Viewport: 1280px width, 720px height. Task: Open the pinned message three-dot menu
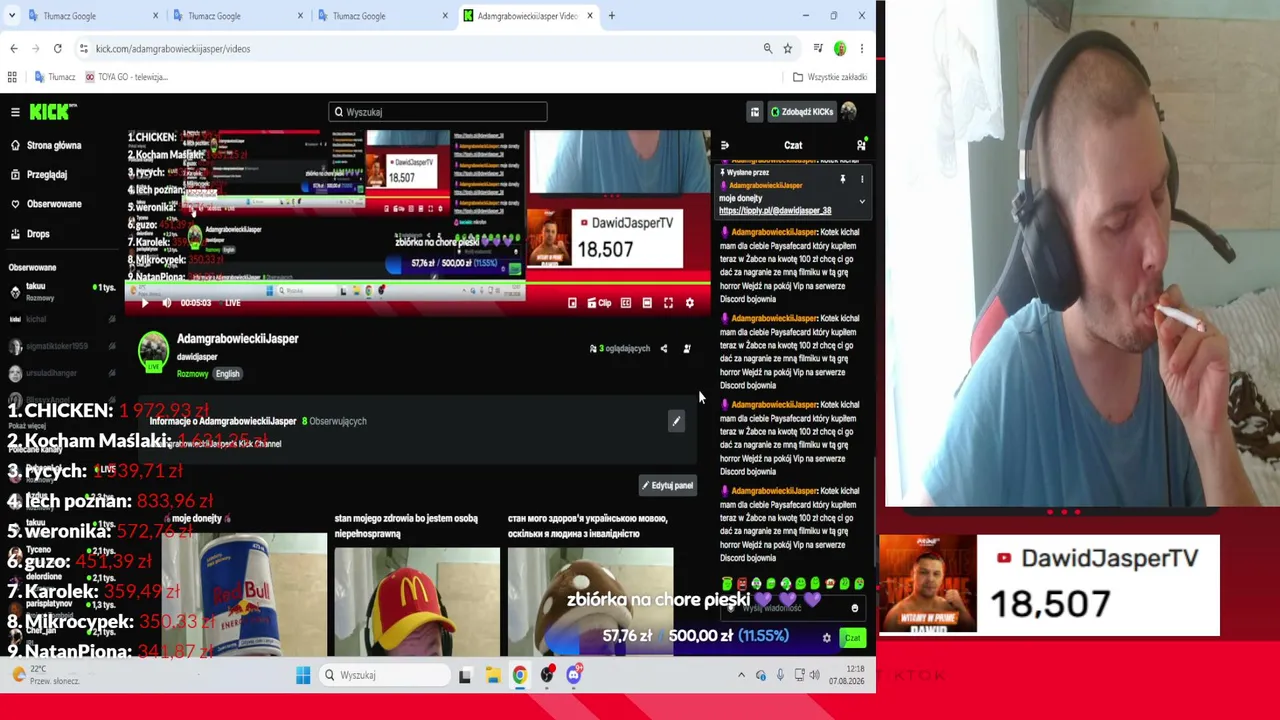(x=862, y=180)
